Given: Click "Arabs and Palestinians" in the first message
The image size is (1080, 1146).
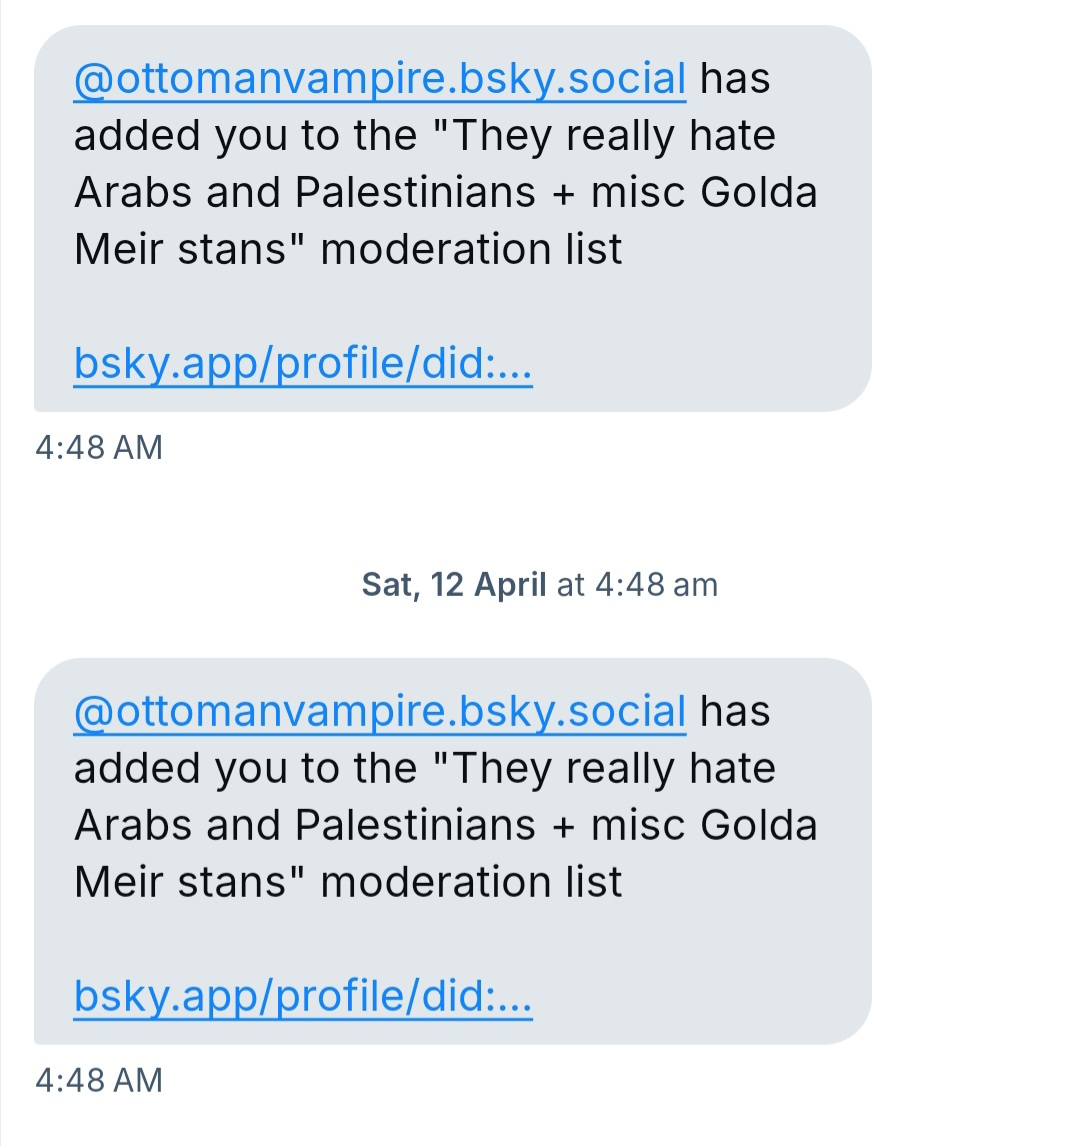Looking at the screenshot, I should (x=305, y=192).
